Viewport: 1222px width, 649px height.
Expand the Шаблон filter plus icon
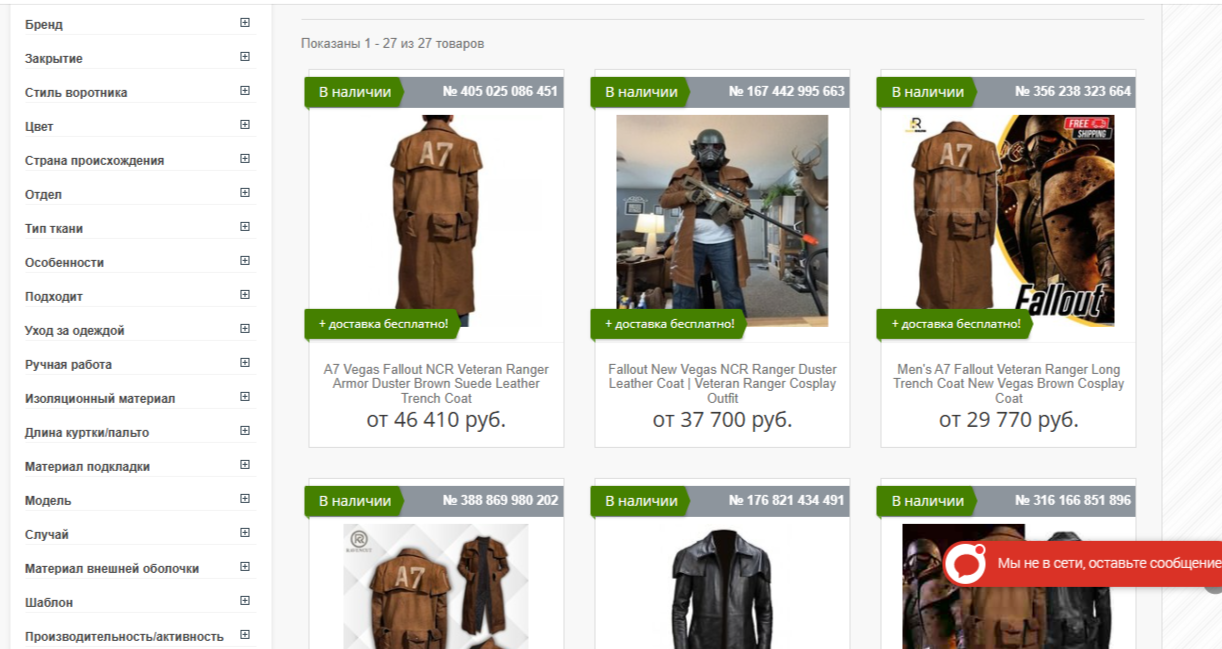(245, 600)
